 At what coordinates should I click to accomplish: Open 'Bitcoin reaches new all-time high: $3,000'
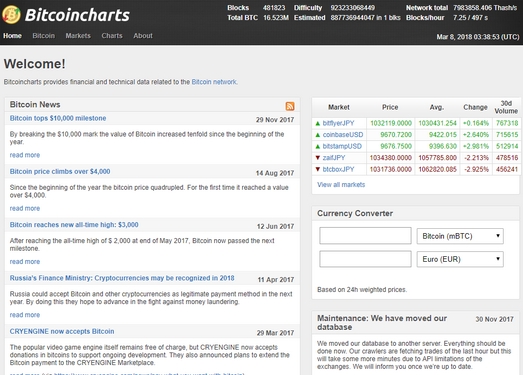[x=74, y=225]
